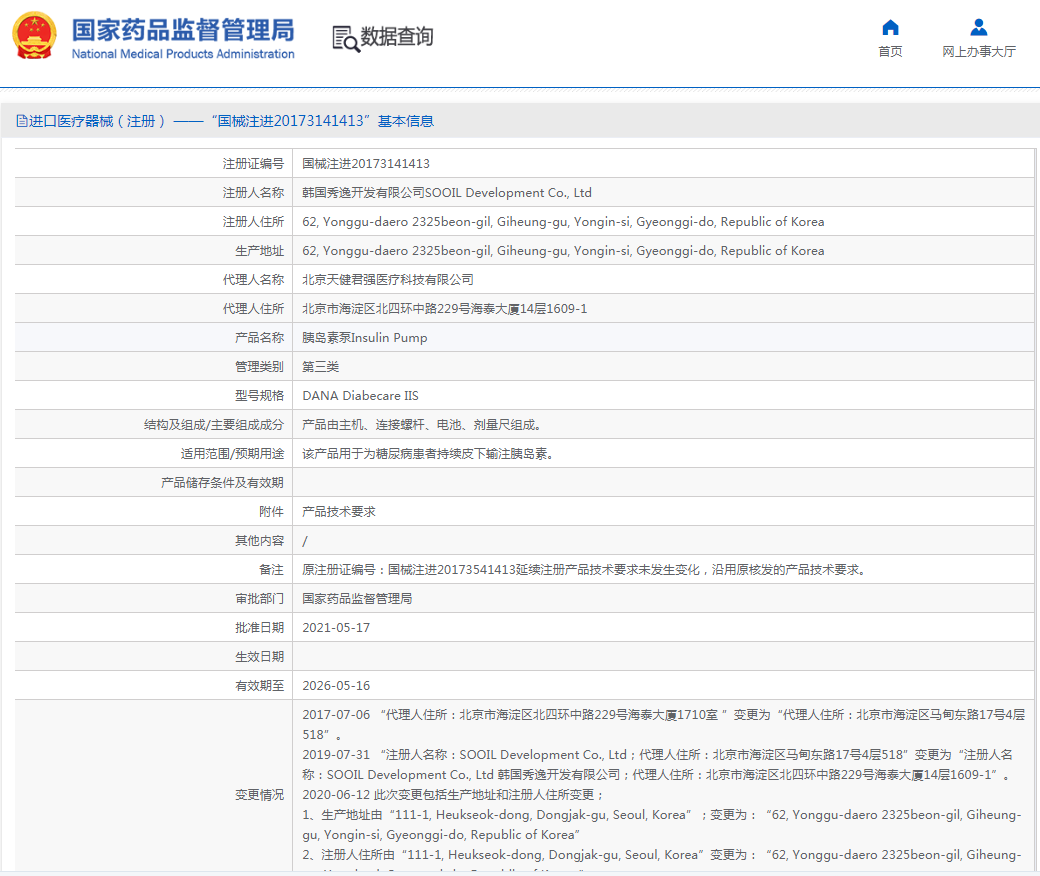
Task: Click 国家药品监督管理局 site title
Action: pyautogui.click(x=183, y=30)
